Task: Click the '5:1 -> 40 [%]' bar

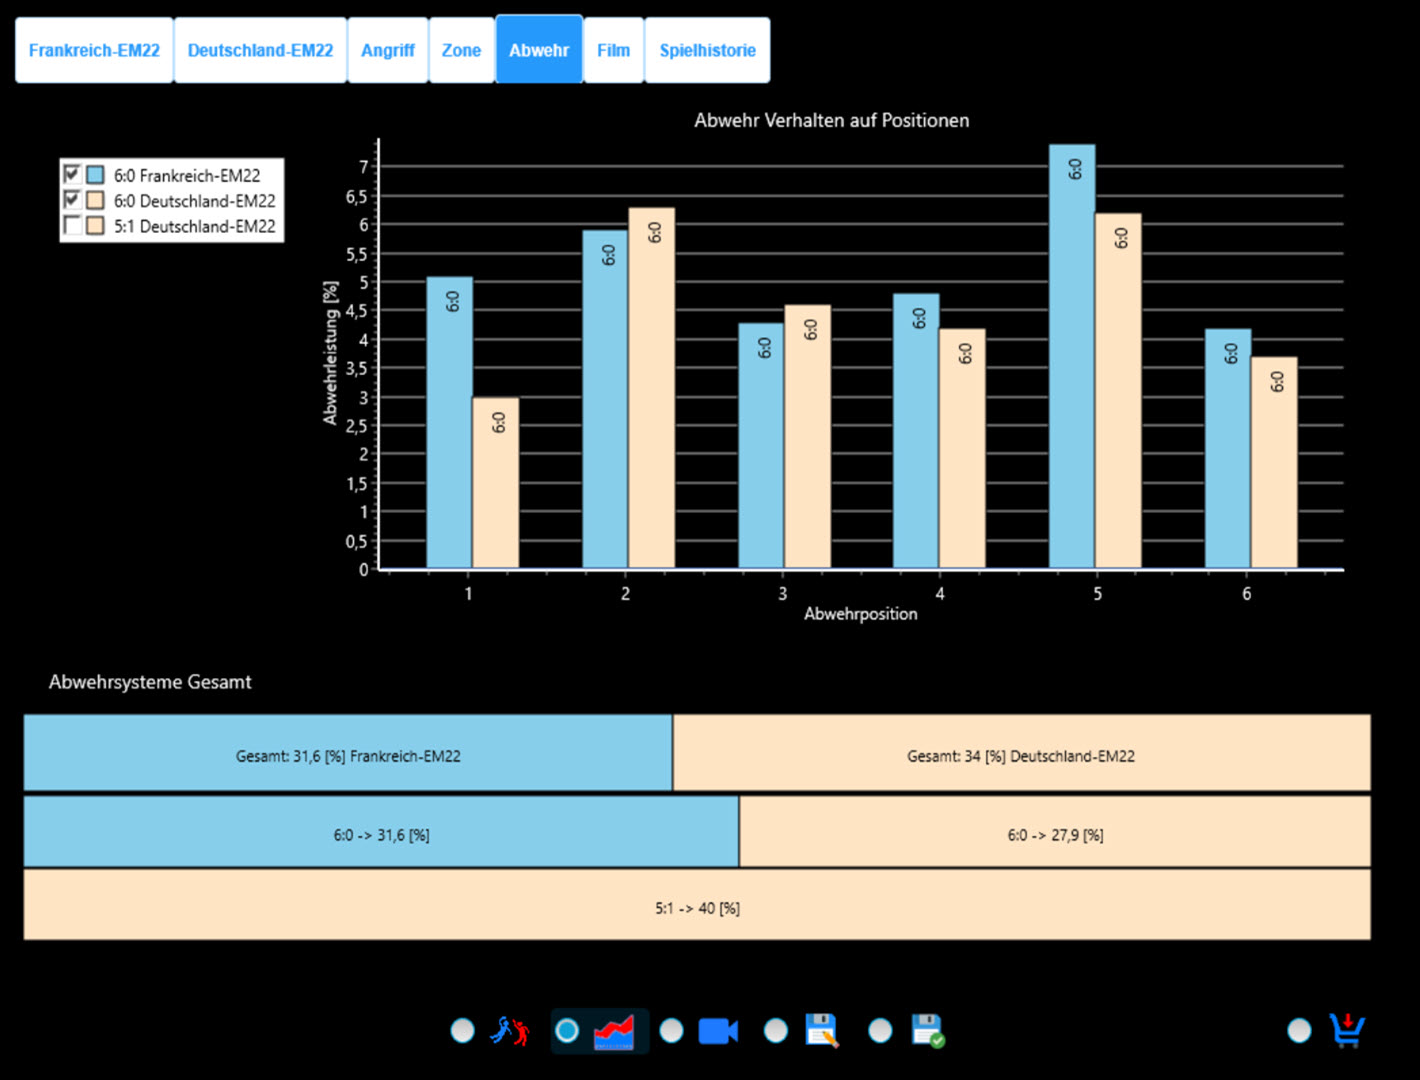Action: (x=697, y=907)
